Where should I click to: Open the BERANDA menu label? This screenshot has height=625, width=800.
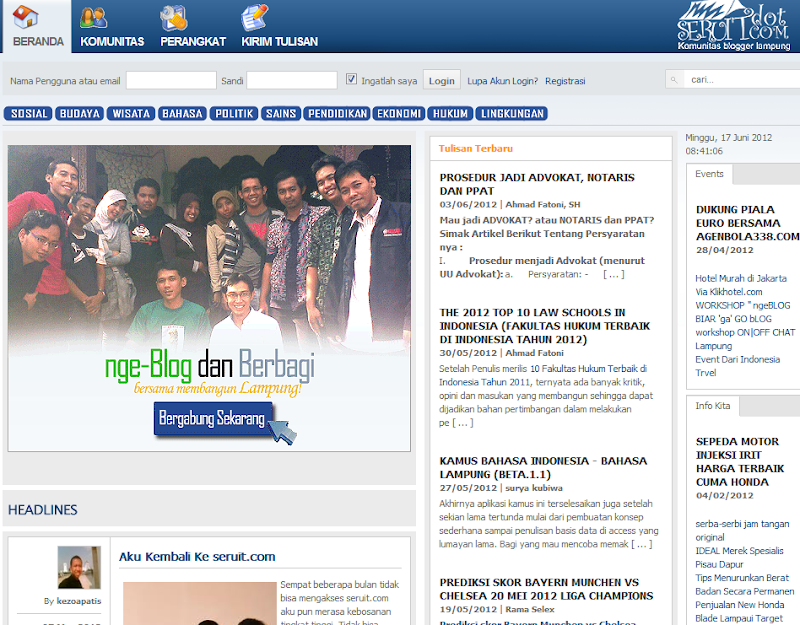point(38,42)
